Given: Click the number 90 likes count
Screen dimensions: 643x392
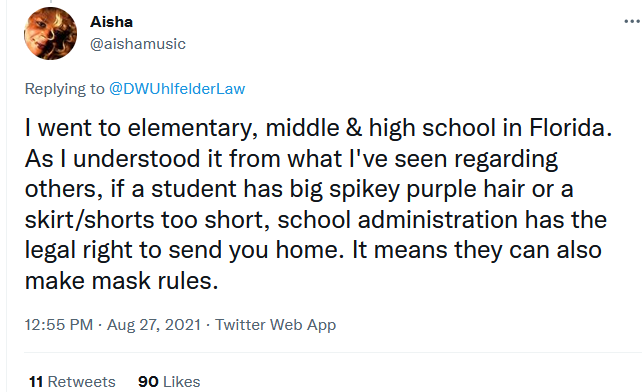Looking at the screenshot, I should (x=148, y=382).
